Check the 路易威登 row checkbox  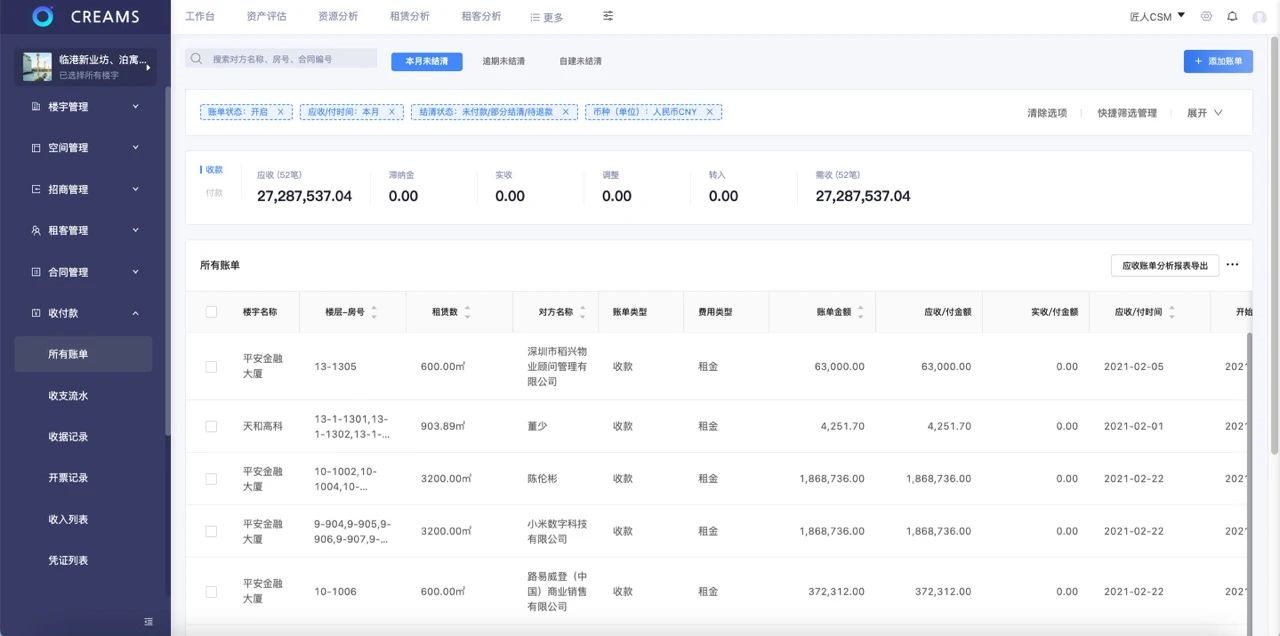coord(211,592)
